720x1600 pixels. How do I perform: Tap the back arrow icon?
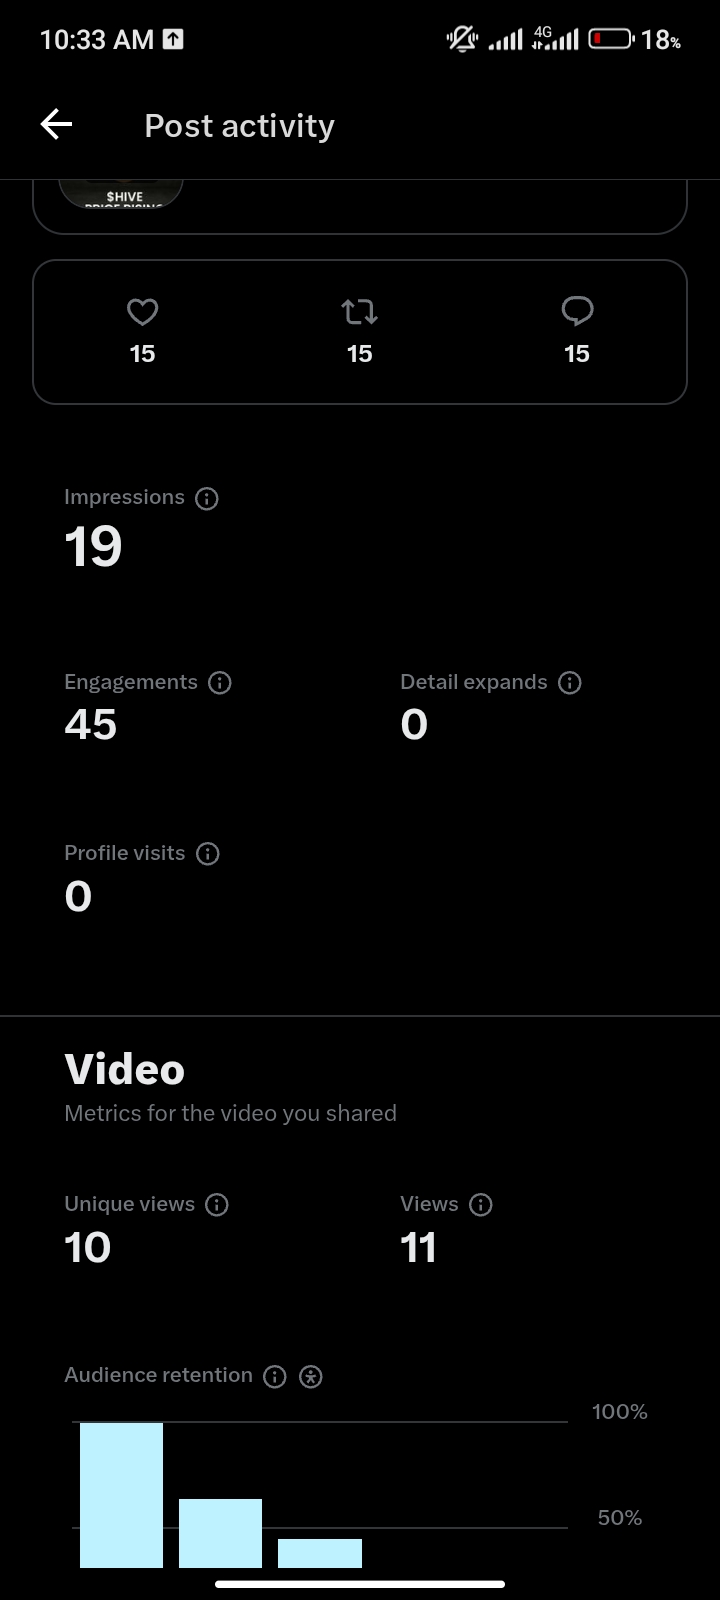(57, 125)
